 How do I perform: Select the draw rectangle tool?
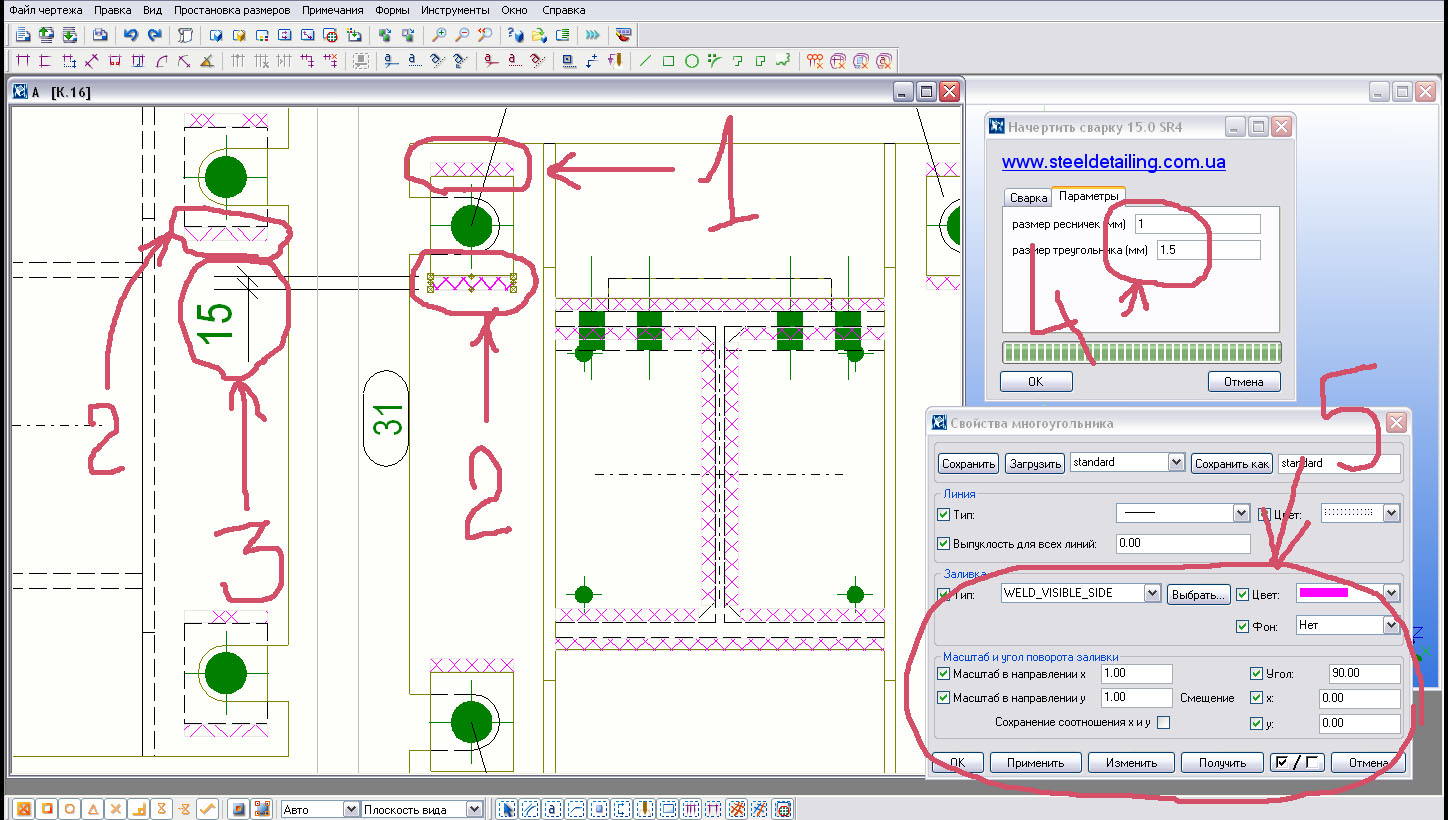pos(668,61)
